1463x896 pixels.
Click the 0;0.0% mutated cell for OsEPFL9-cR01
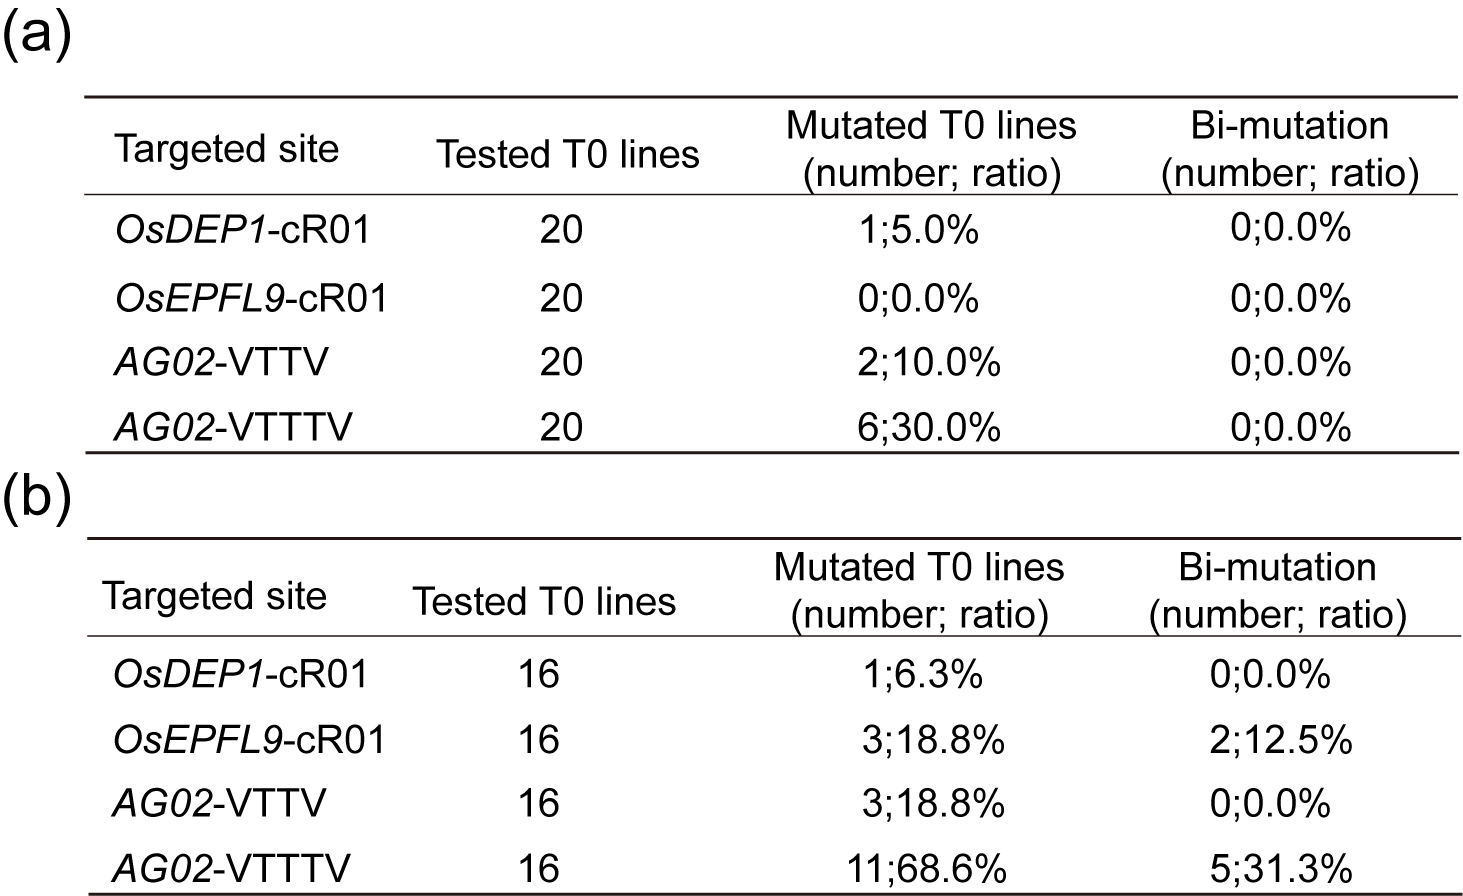click(x=918, y=298)
